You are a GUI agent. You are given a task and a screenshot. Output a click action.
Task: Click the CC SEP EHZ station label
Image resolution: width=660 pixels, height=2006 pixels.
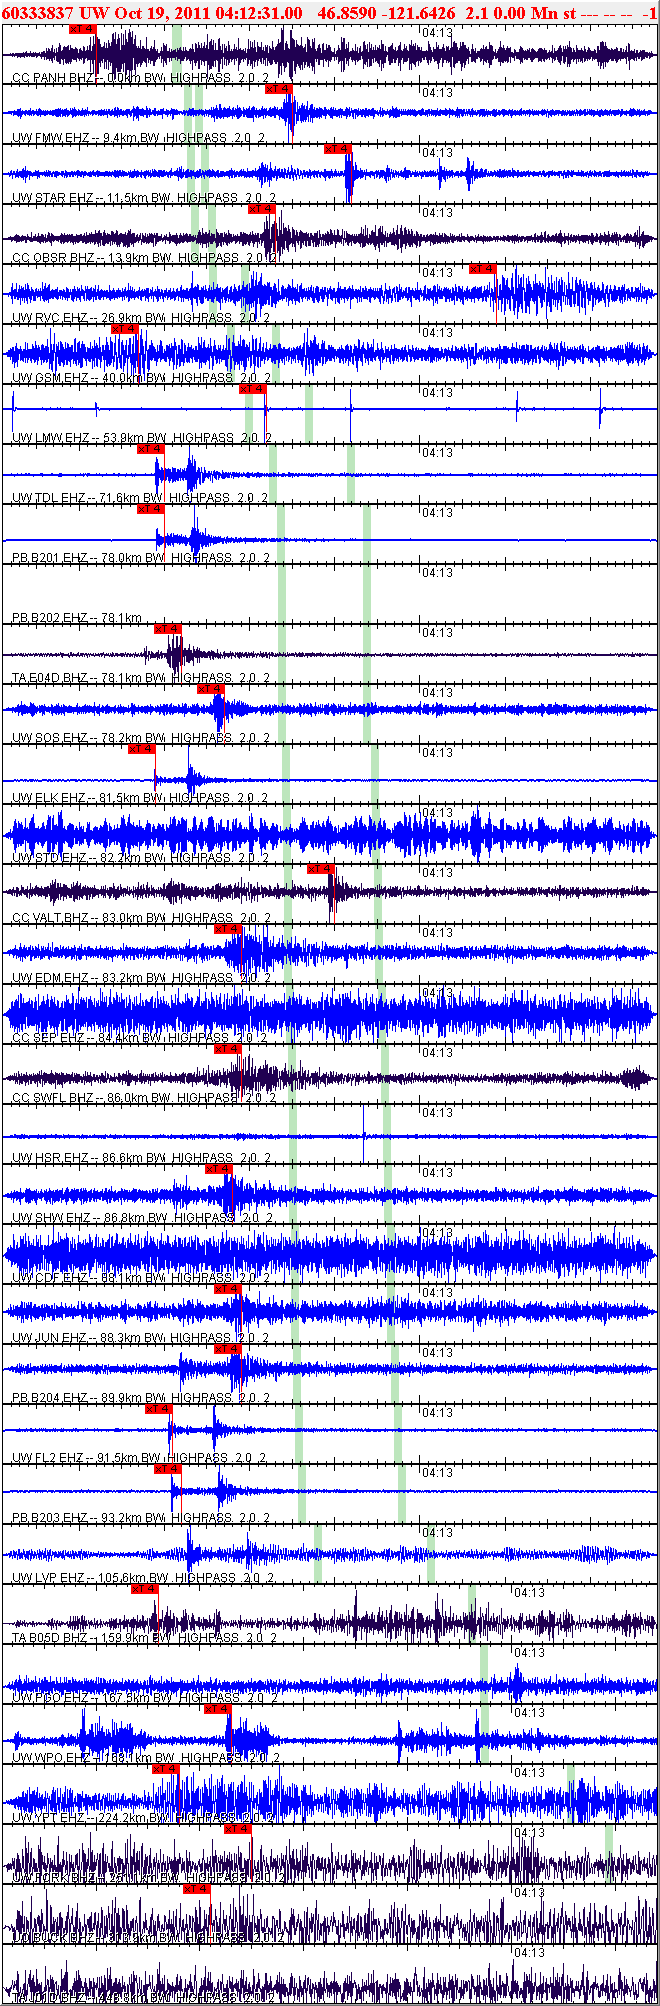pos(48,1038)
